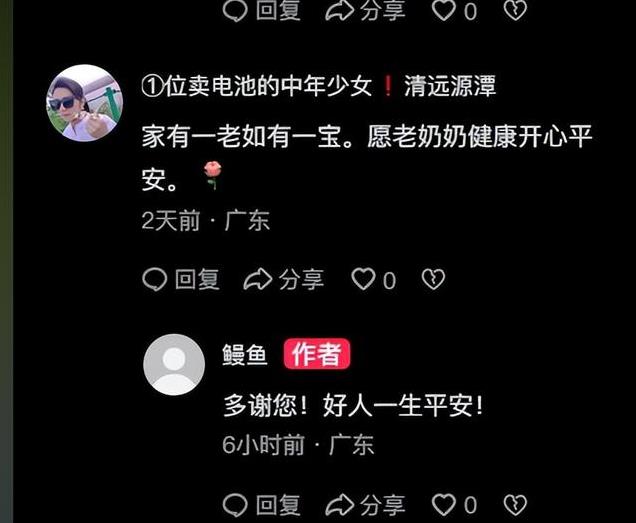Share the reply from 鳗鱼
This screenshot has height=523, width=636.
[x=365, y=505]
